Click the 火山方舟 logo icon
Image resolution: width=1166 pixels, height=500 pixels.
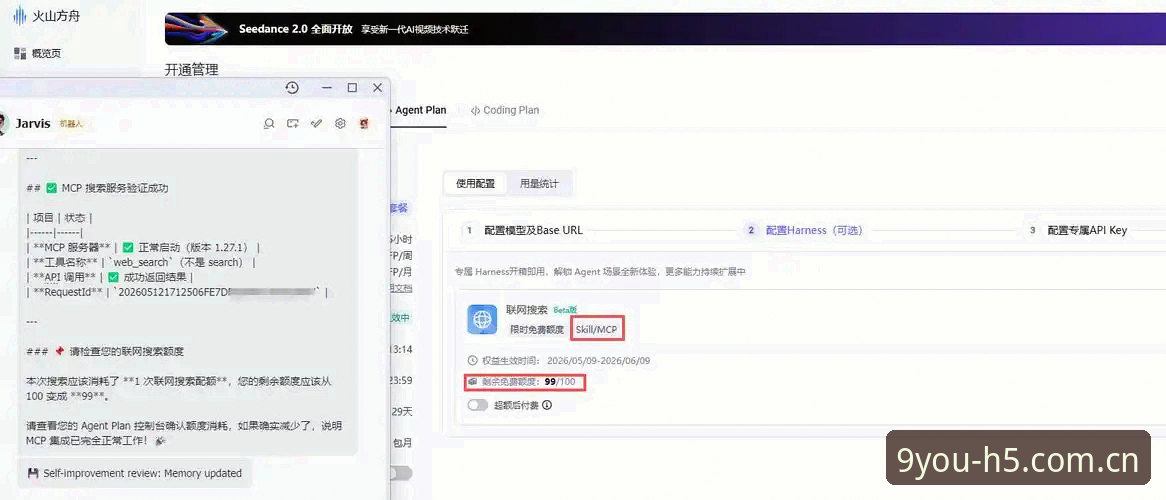19,15
